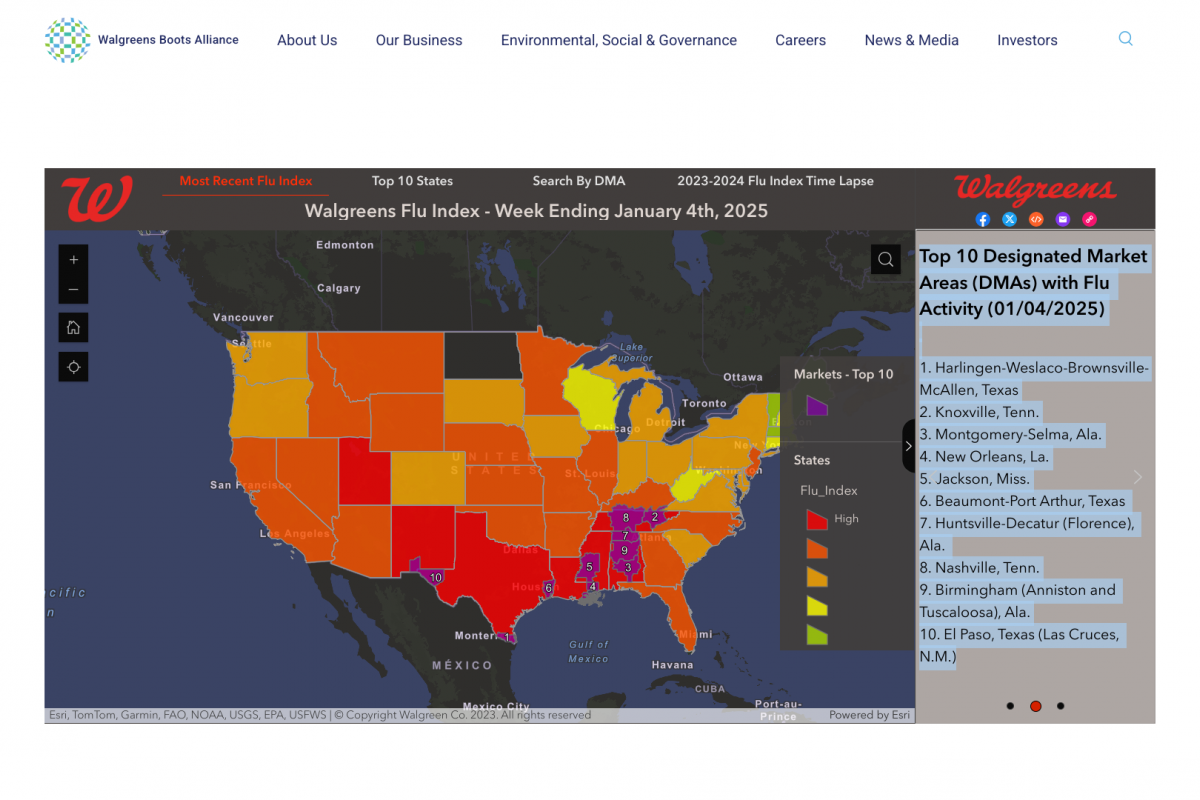
Task: Copy link using the pink chain icon
Action: point(1089,219)
